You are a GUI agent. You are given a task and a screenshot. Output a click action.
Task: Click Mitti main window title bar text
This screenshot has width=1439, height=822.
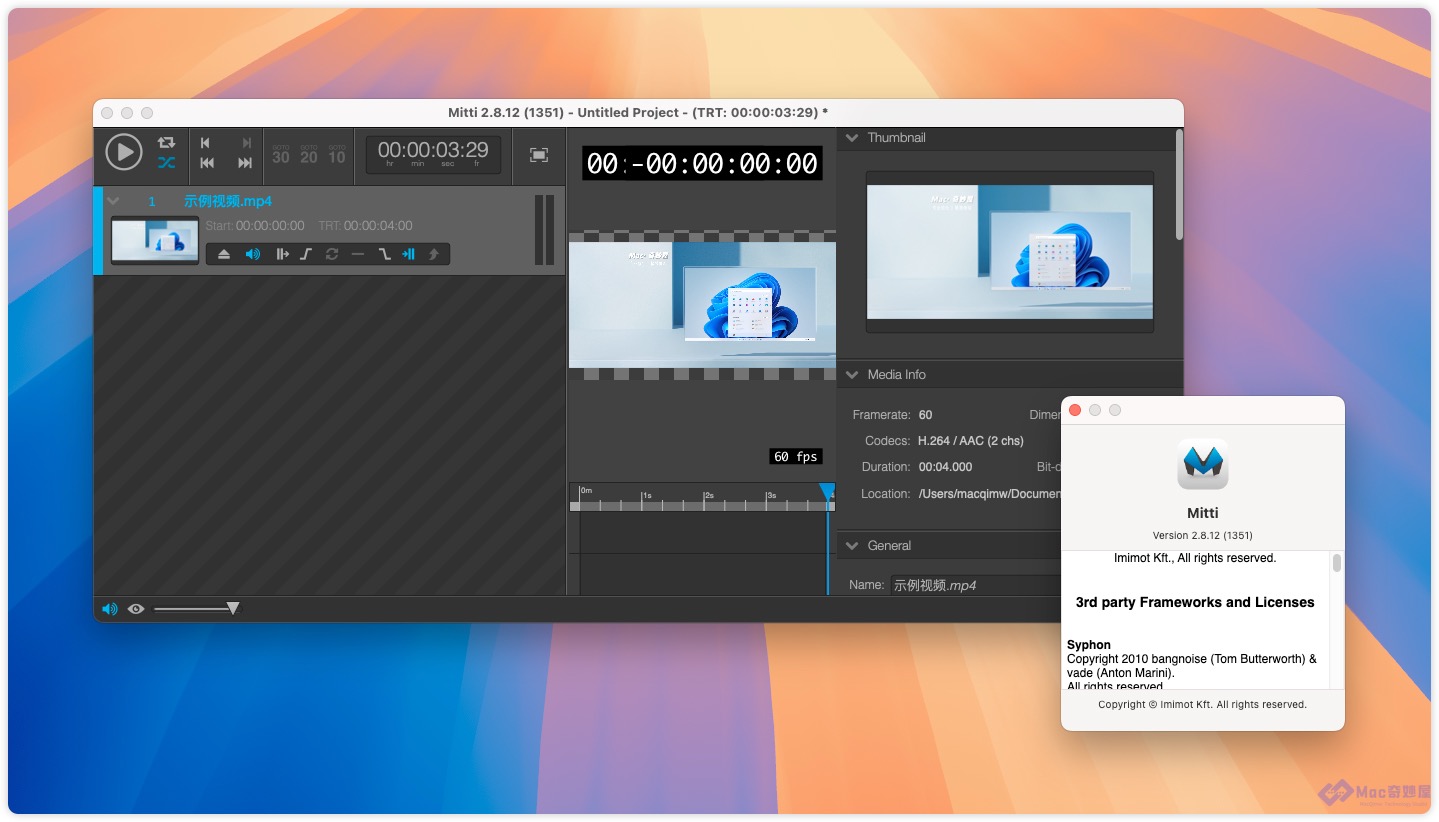pyautogui.click(x=638, y=113)
